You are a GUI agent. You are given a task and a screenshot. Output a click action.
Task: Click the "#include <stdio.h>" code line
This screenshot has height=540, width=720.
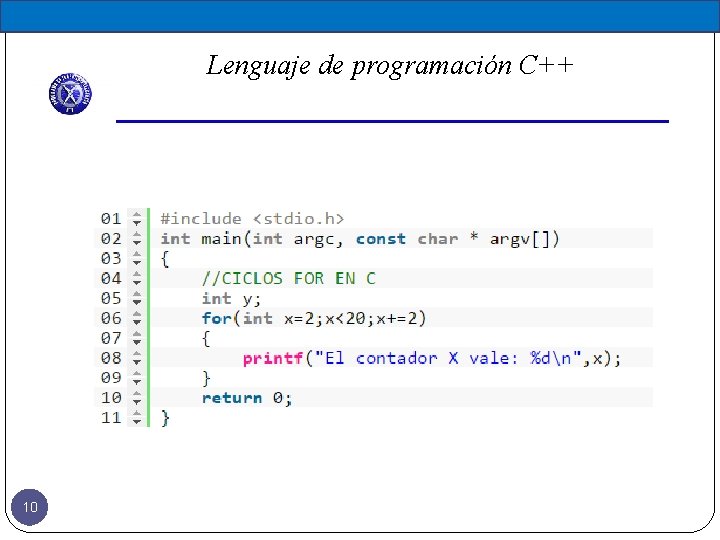[x=252, y=219]
